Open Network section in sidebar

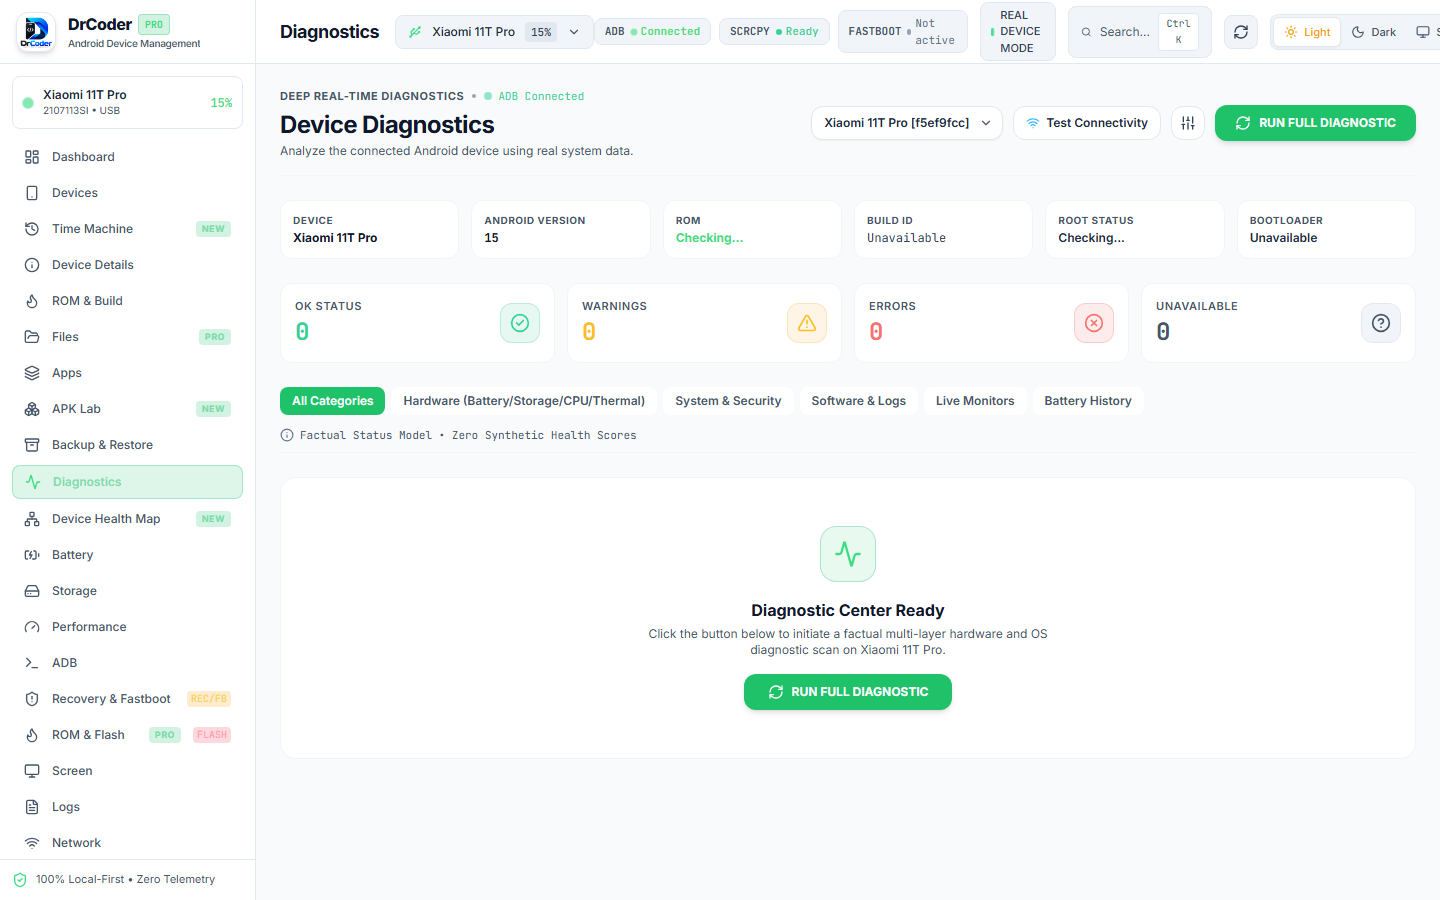(127, 843)
